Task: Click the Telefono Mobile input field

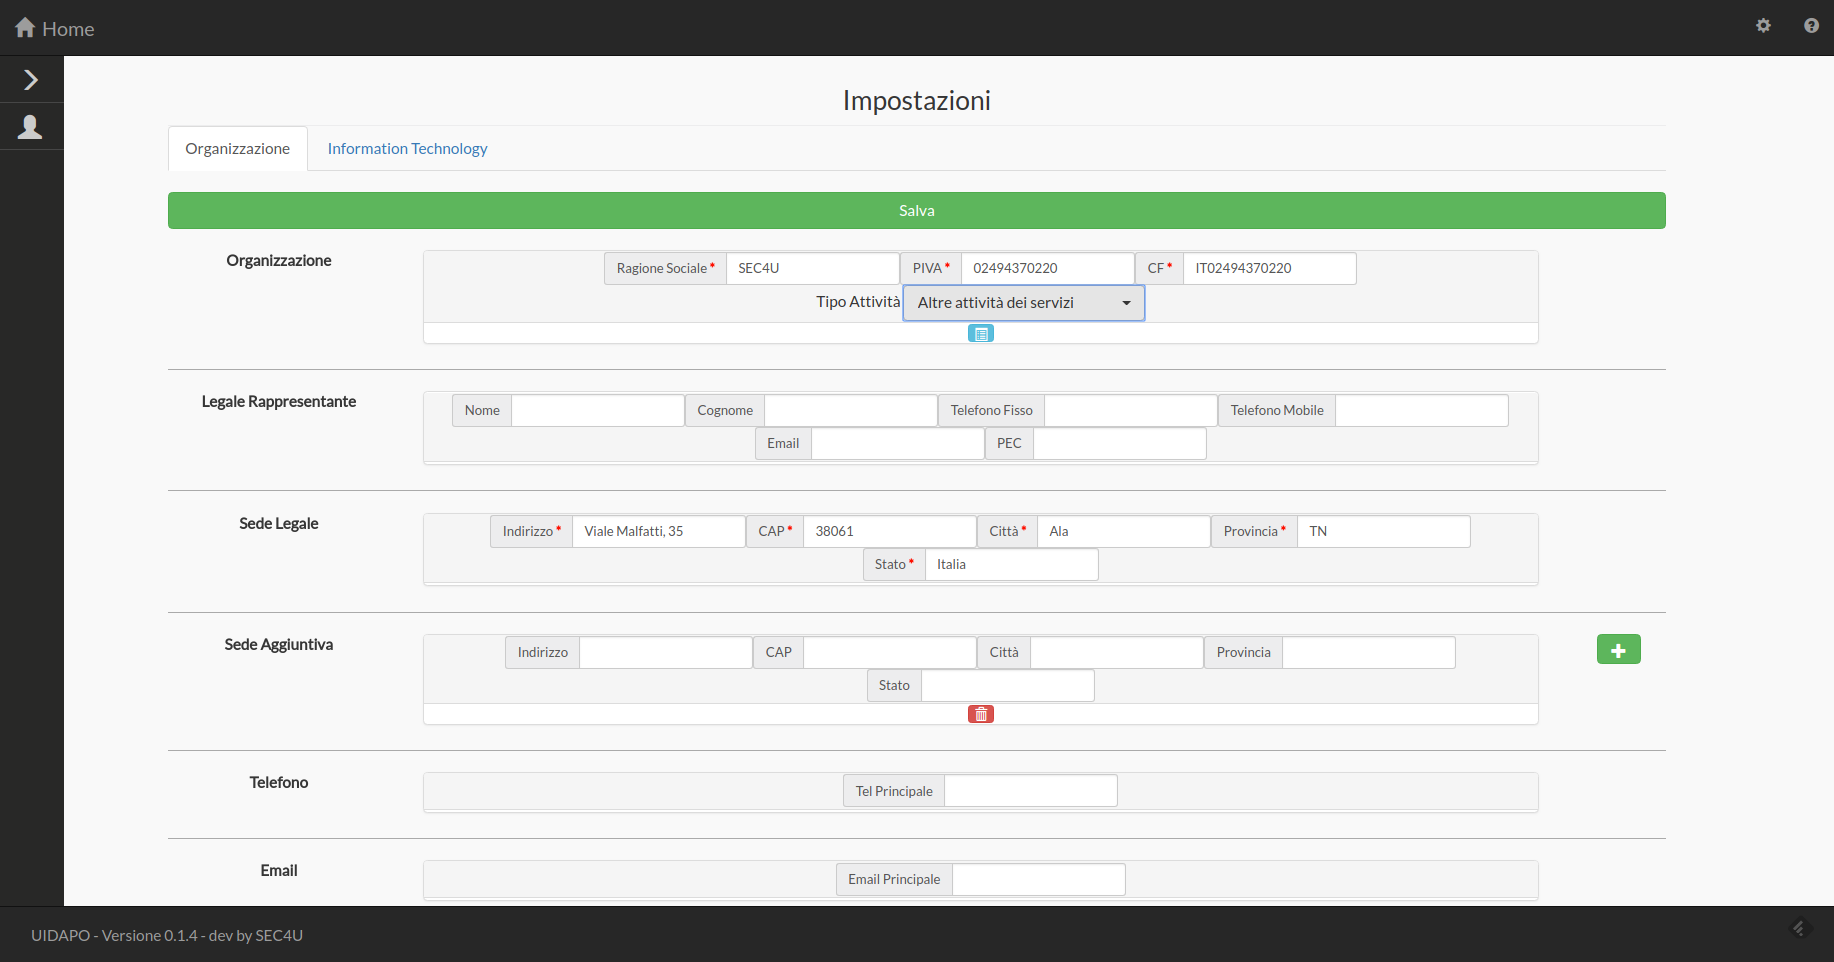Action: pos(1422,411)
